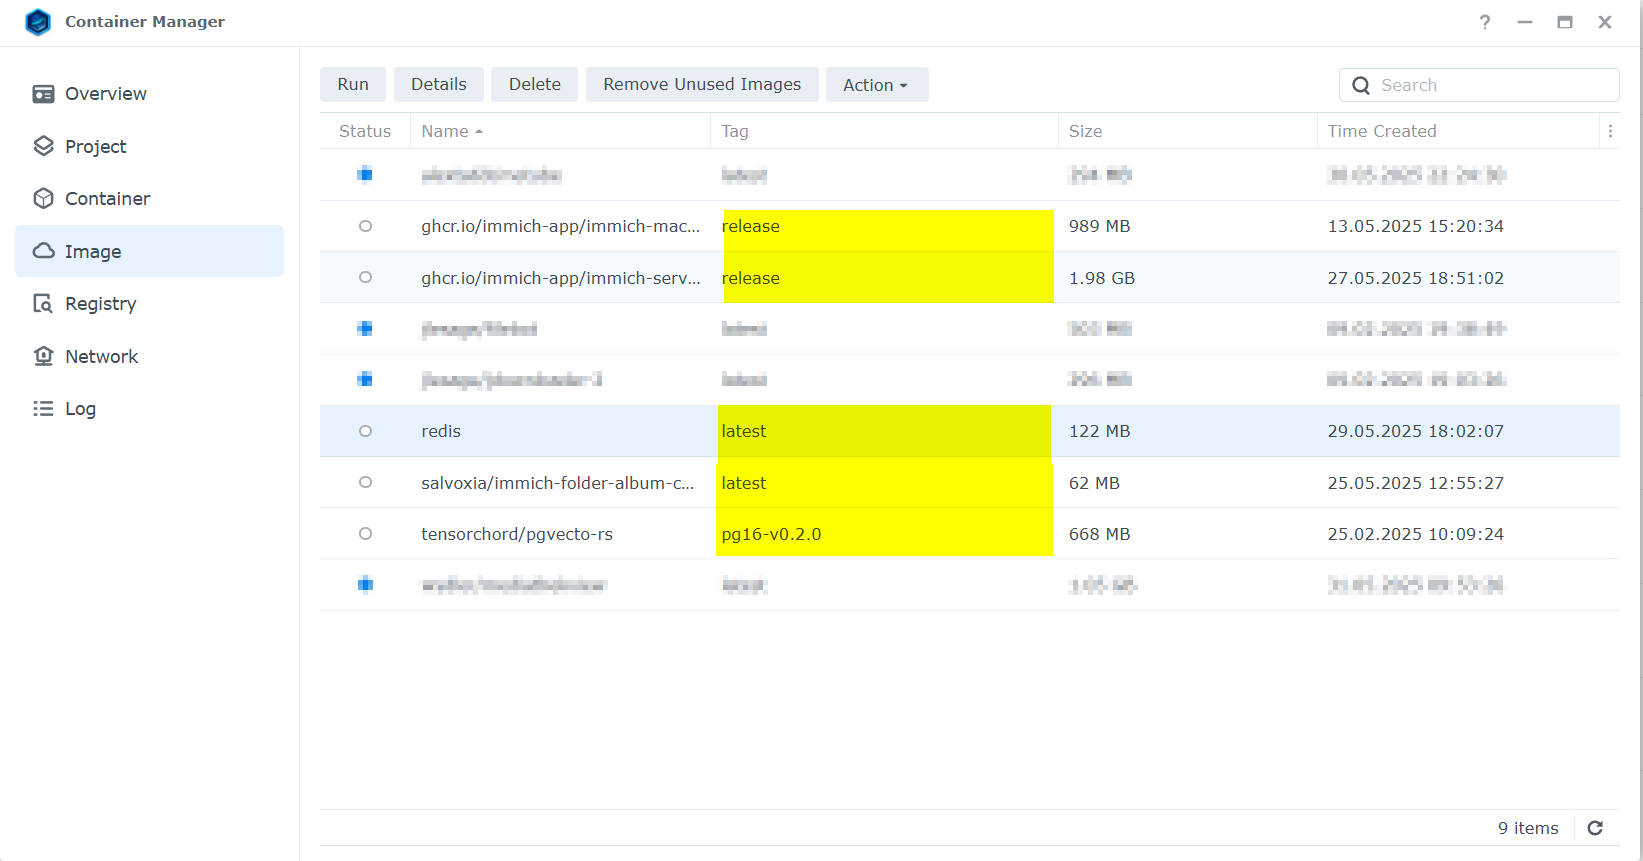Click Remove Unused Images button
Viewport: 1643px width, 861px height.
pyautogui.click(x=702, y=85)
